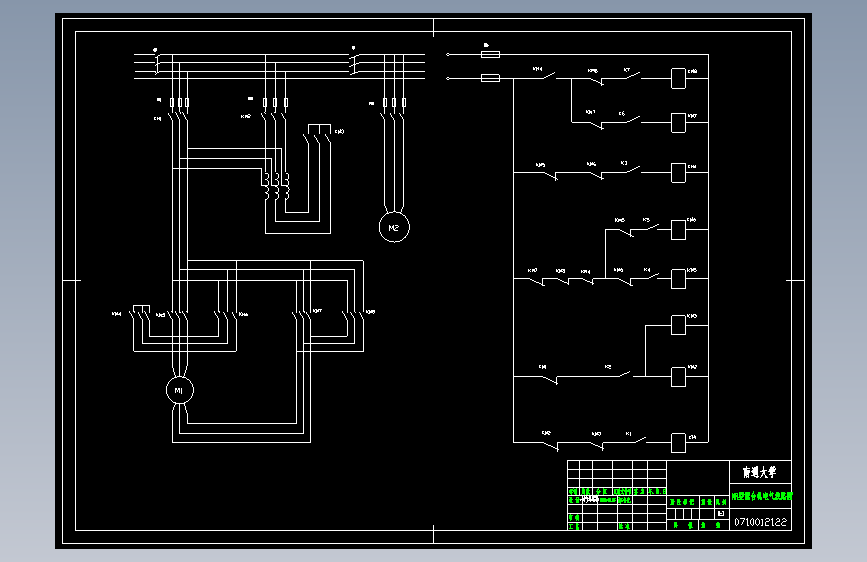Select the K6 contact label
867x562 pixels.
tap(622, 113)
